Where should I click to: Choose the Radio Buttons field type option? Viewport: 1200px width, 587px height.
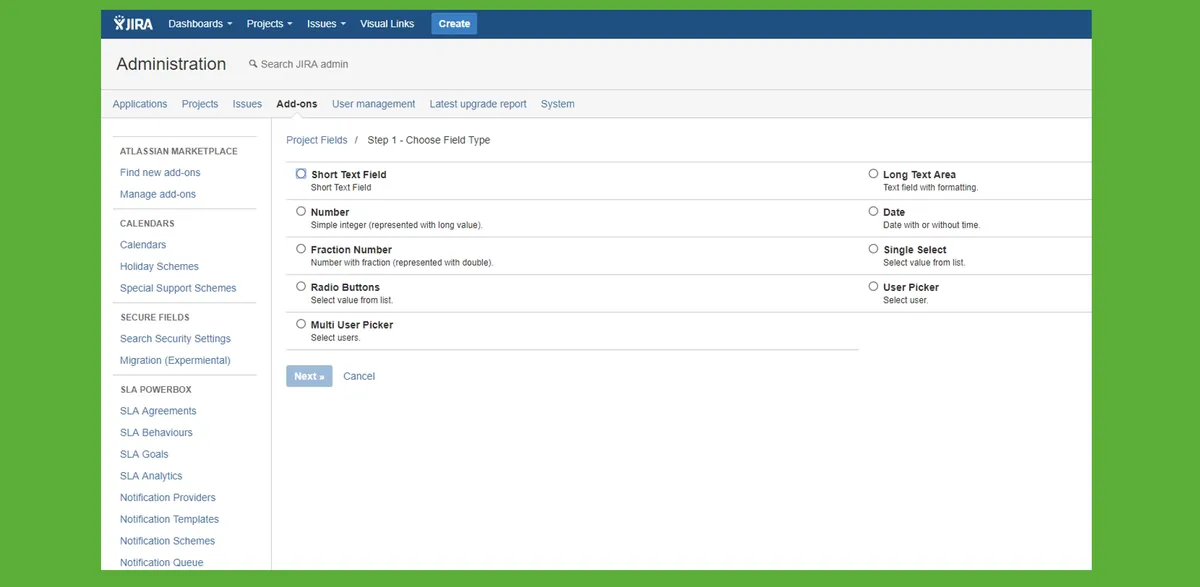tap(301, 286)
